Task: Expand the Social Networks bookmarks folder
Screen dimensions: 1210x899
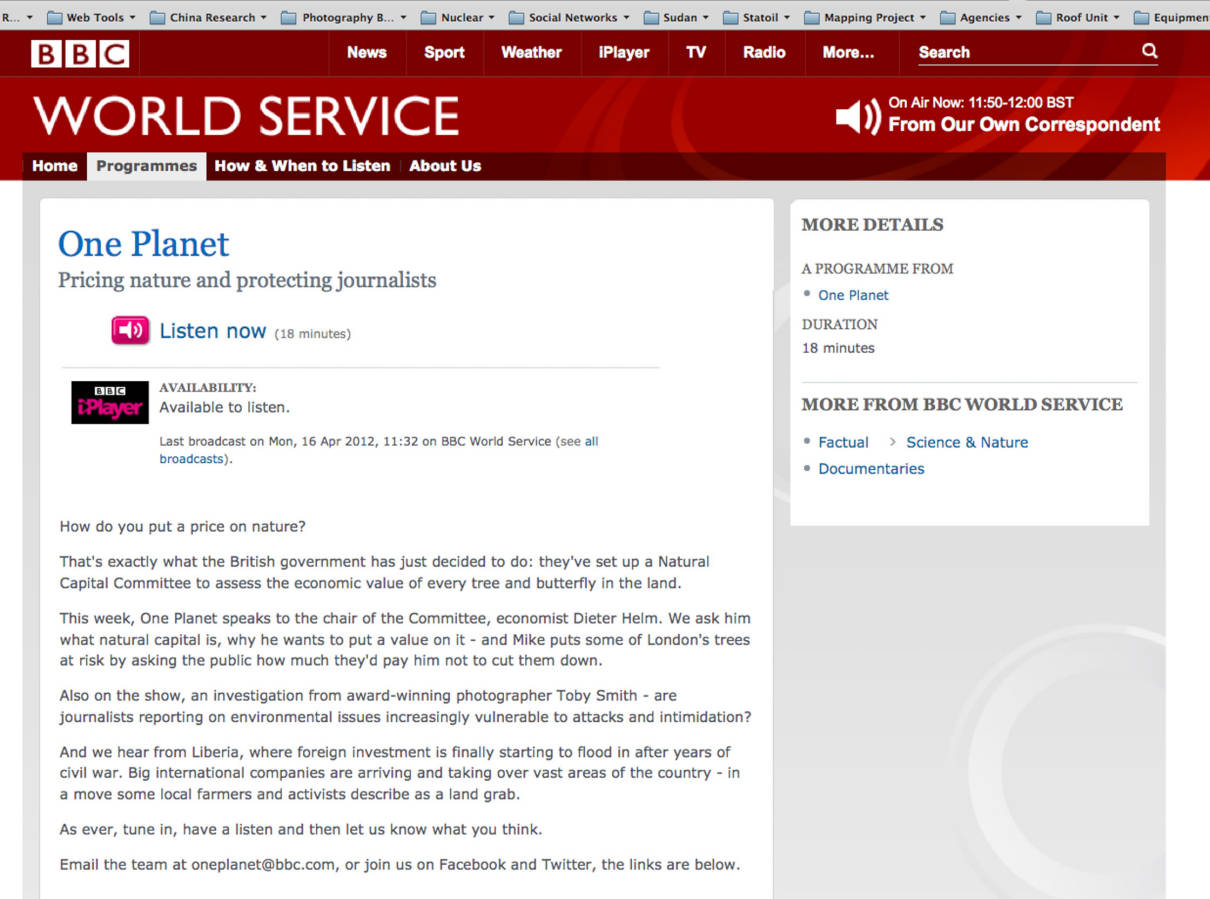Action: tap(569, 17)
